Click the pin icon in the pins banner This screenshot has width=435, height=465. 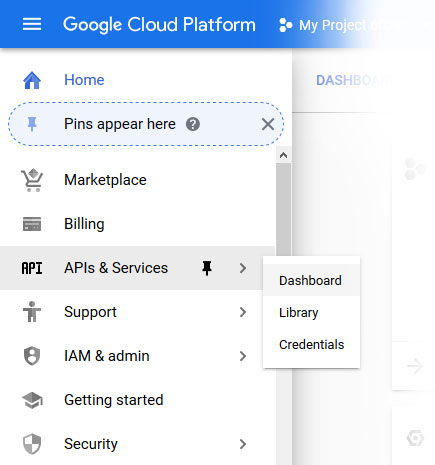coord(32,124)
